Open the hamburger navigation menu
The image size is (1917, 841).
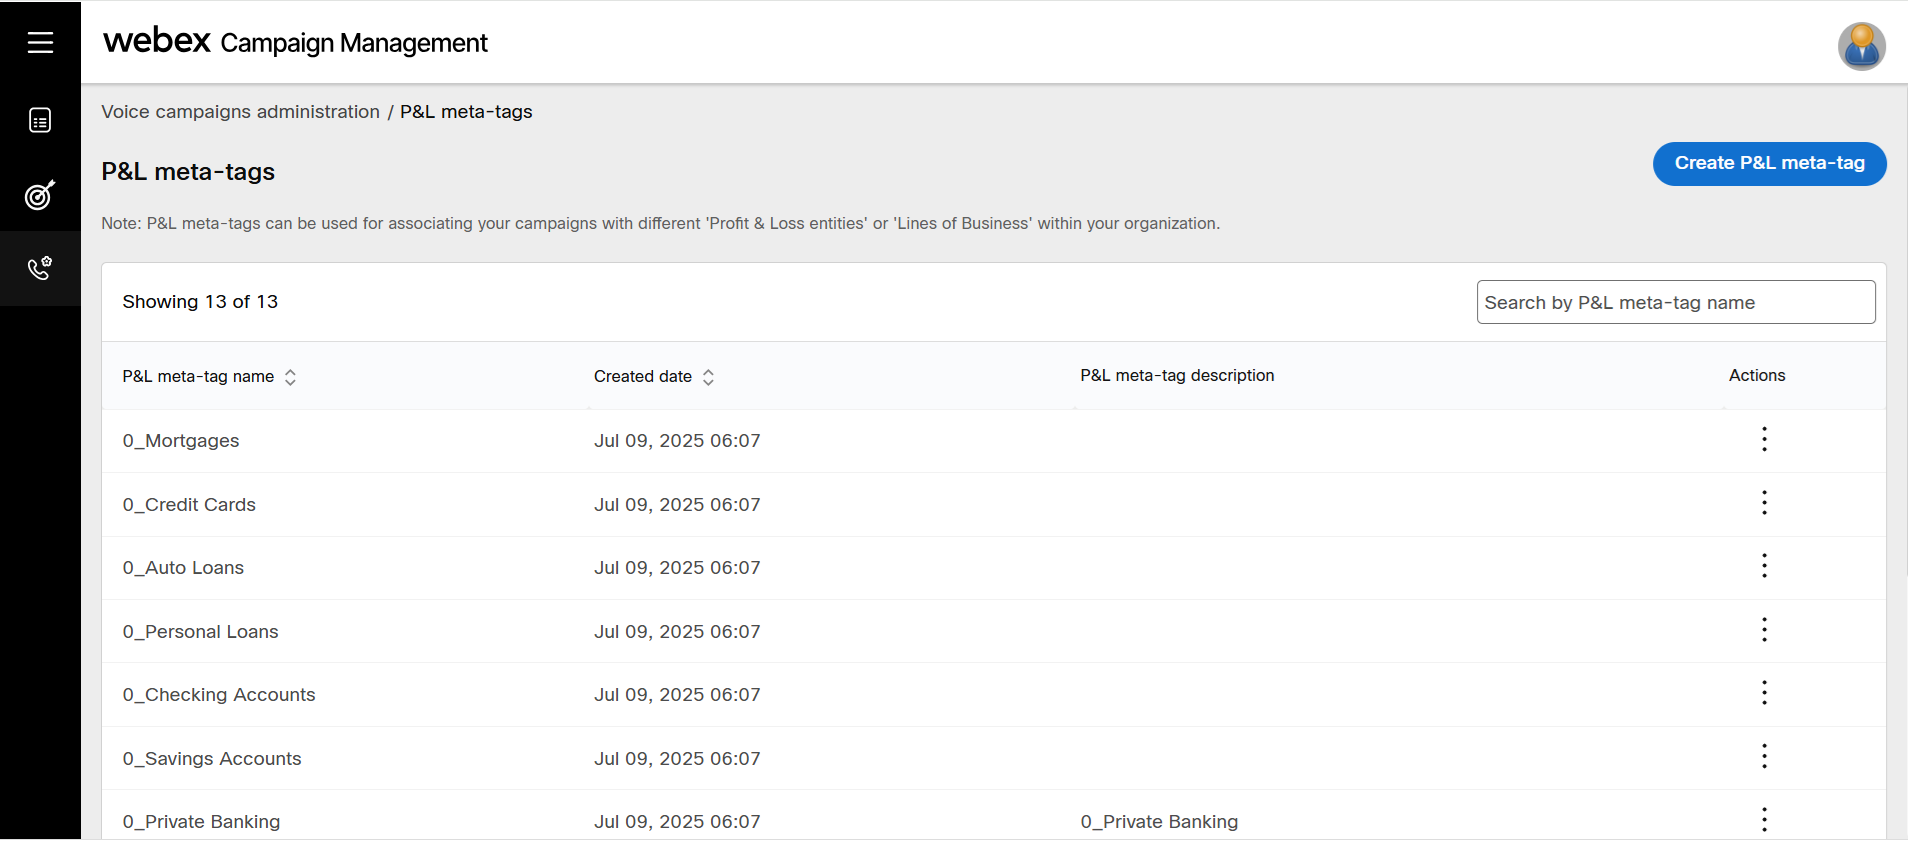click(x=40, y=42)
